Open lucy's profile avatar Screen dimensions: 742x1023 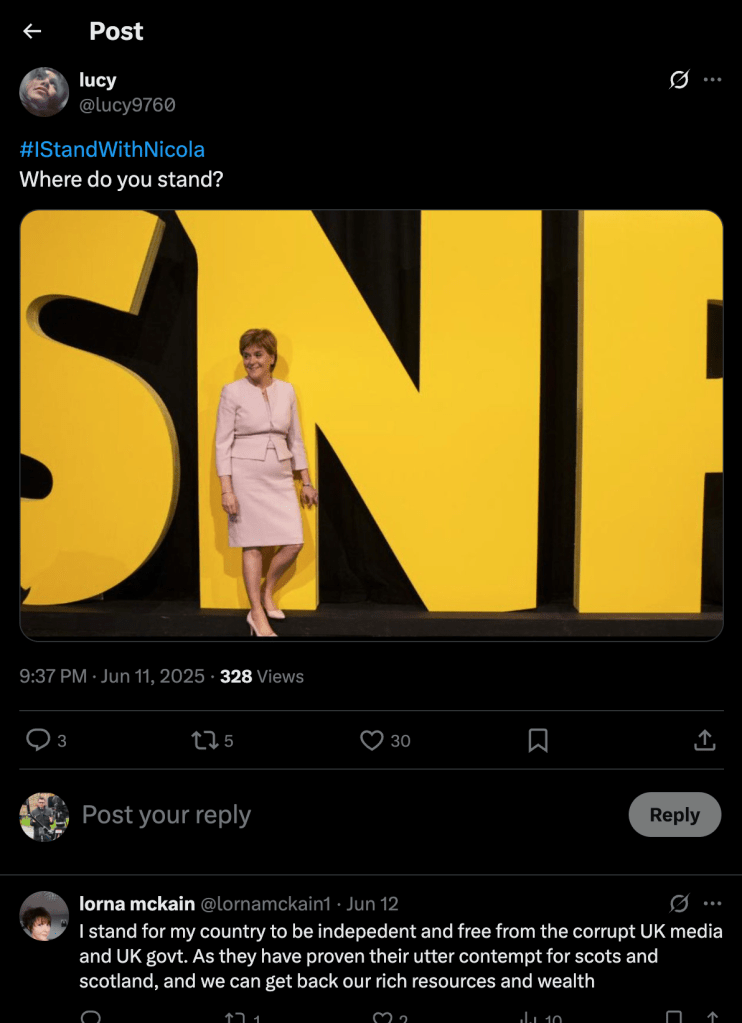(x=44, y=92)
